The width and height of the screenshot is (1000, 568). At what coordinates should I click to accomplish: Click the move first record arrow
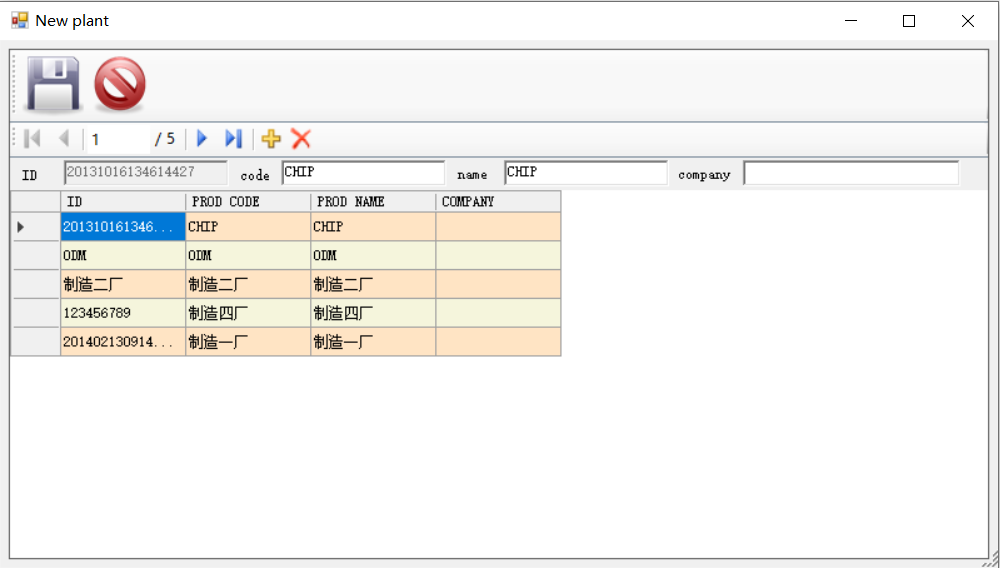click(x=32, y=139)
